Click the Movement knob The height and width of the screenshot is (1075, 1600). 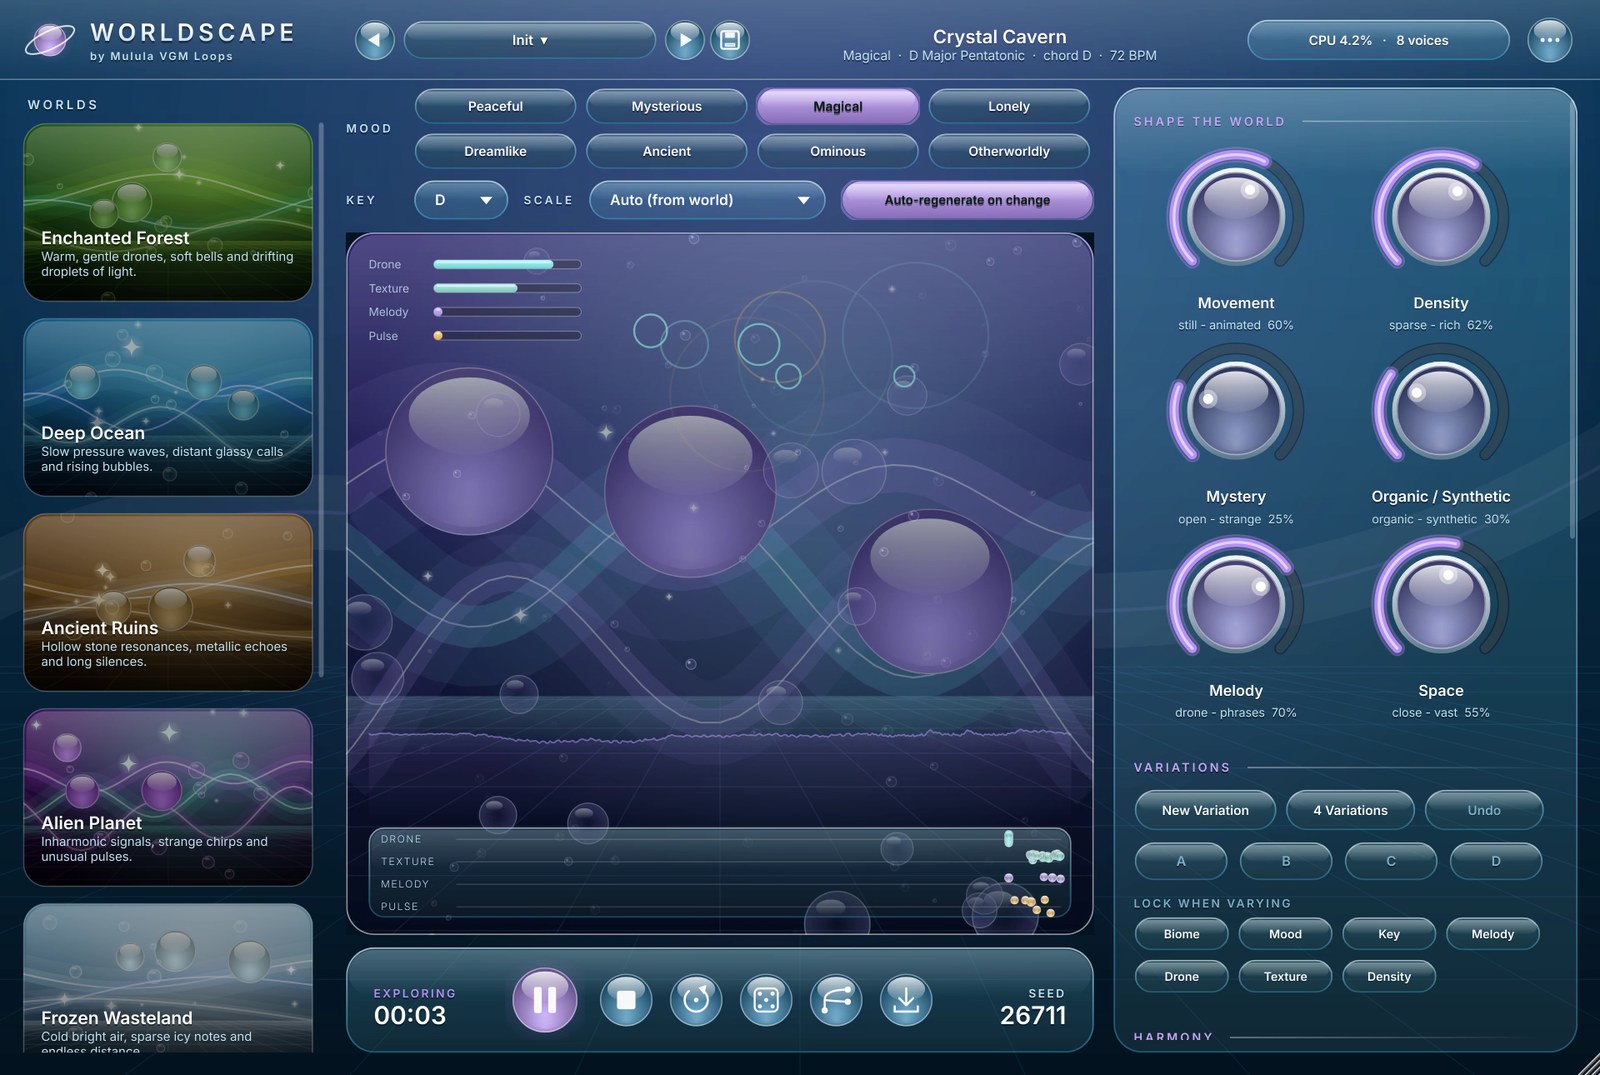pyautogui.click(x=1236, y=216)
